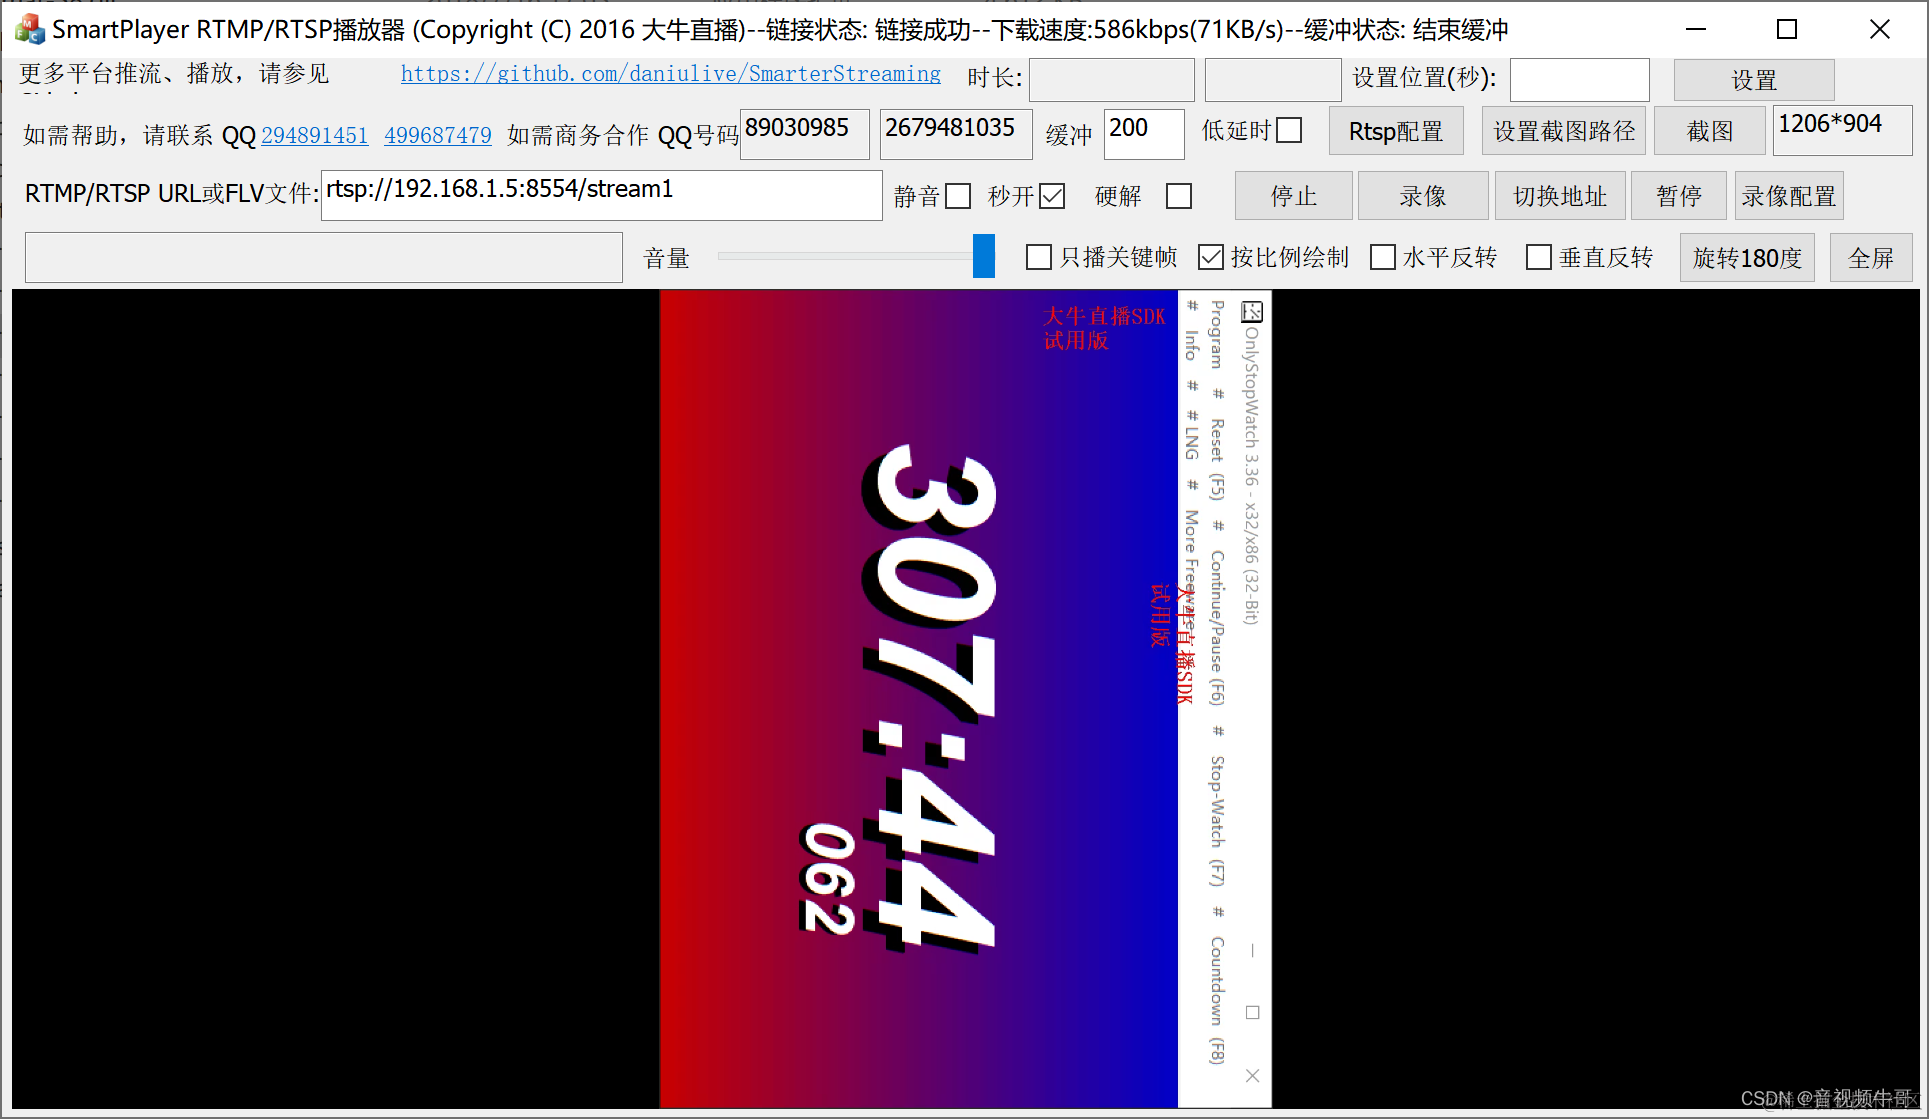
Task: Start recording with the 录像 button
Action: [1422, 196]
